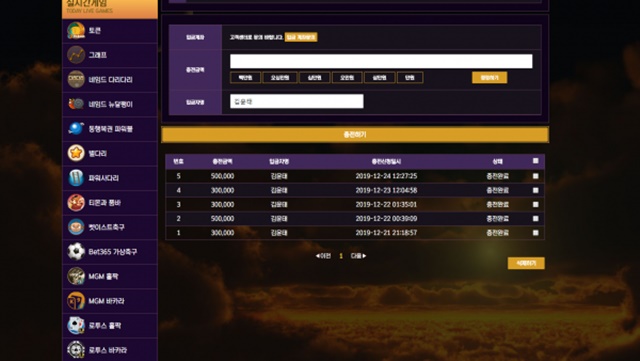640x361 pixels.
Task: Select the Powerball blue ball icon
Action: 76,129
